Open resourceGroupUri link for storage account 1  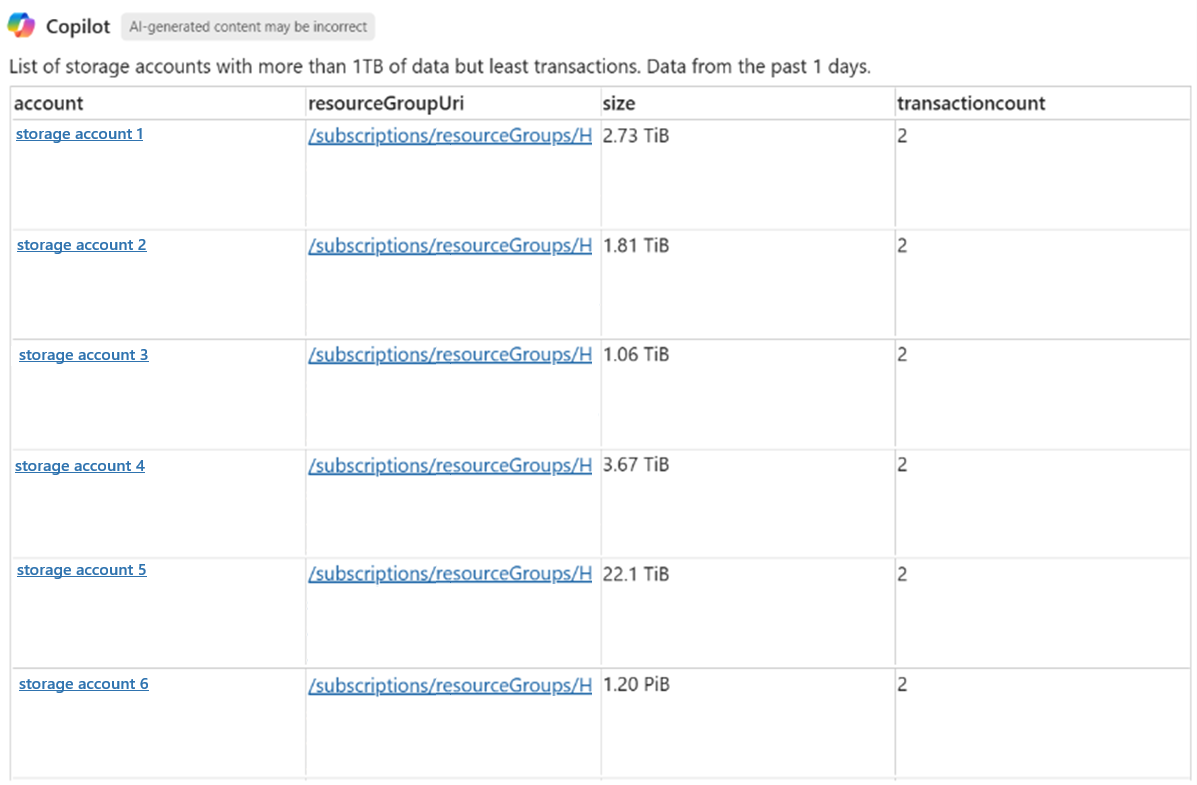[449, 135]
